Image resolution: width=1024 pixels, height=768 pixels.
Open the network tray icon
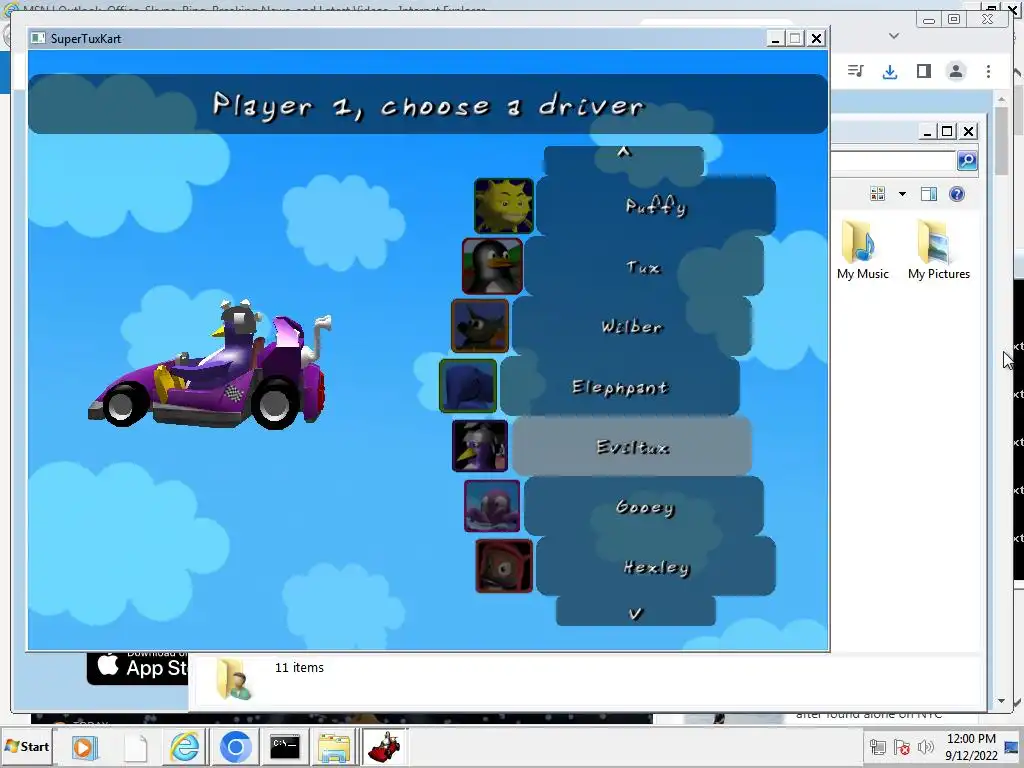coord(878,747)
